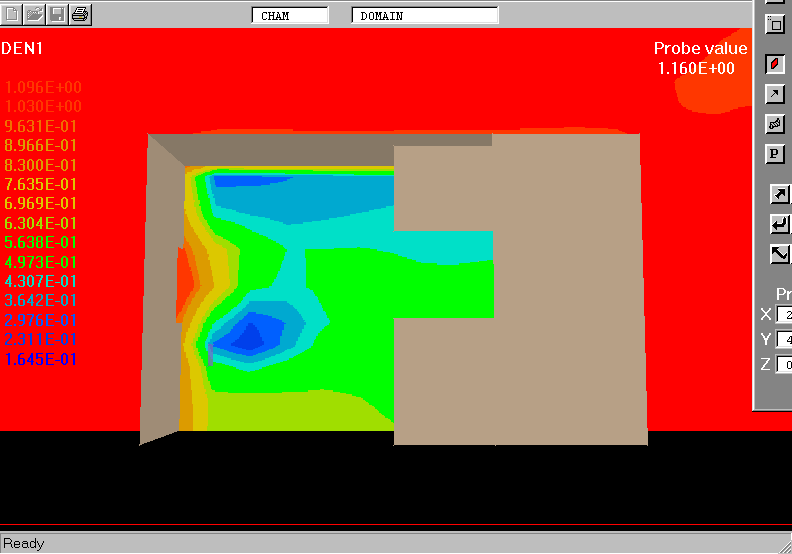
Task: Click the Y probe position field
Action: 784,340
